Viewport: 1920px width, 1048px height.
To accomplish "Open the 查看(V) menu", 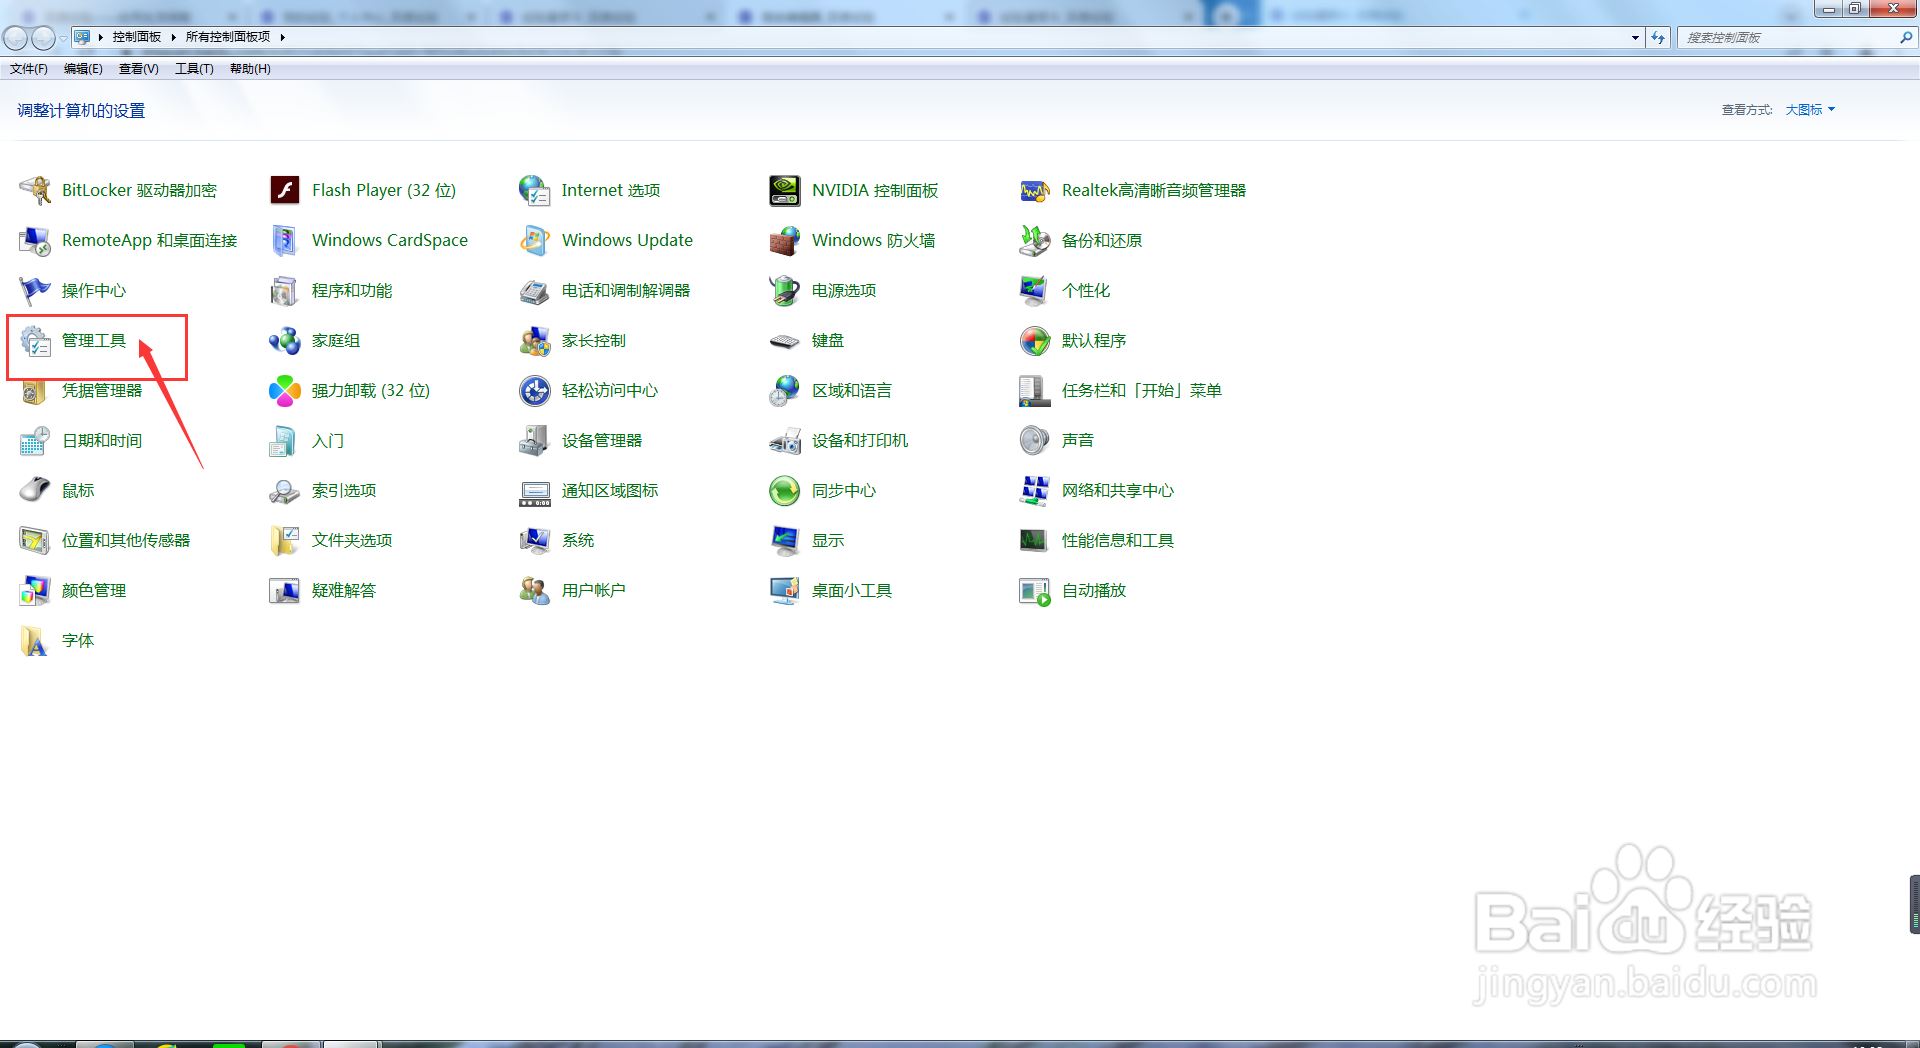I will point(139,69).
